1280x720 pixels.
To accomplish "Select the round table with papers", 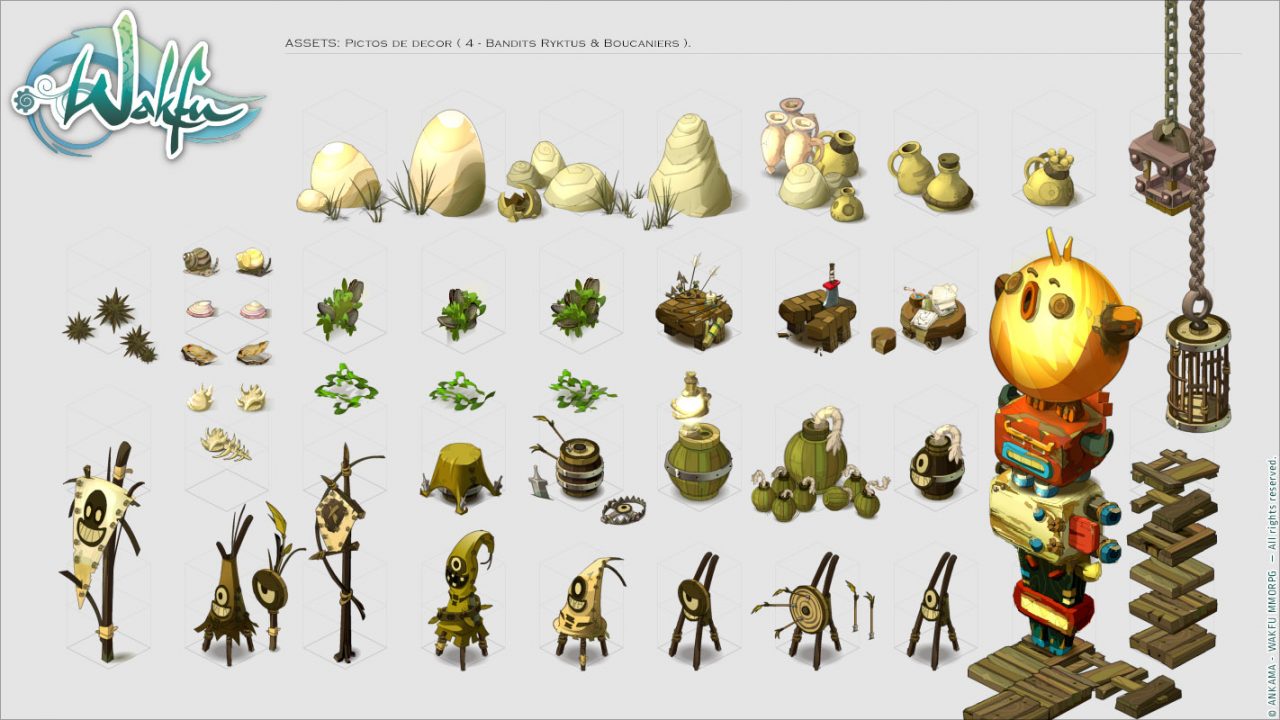I will (931, 315).
